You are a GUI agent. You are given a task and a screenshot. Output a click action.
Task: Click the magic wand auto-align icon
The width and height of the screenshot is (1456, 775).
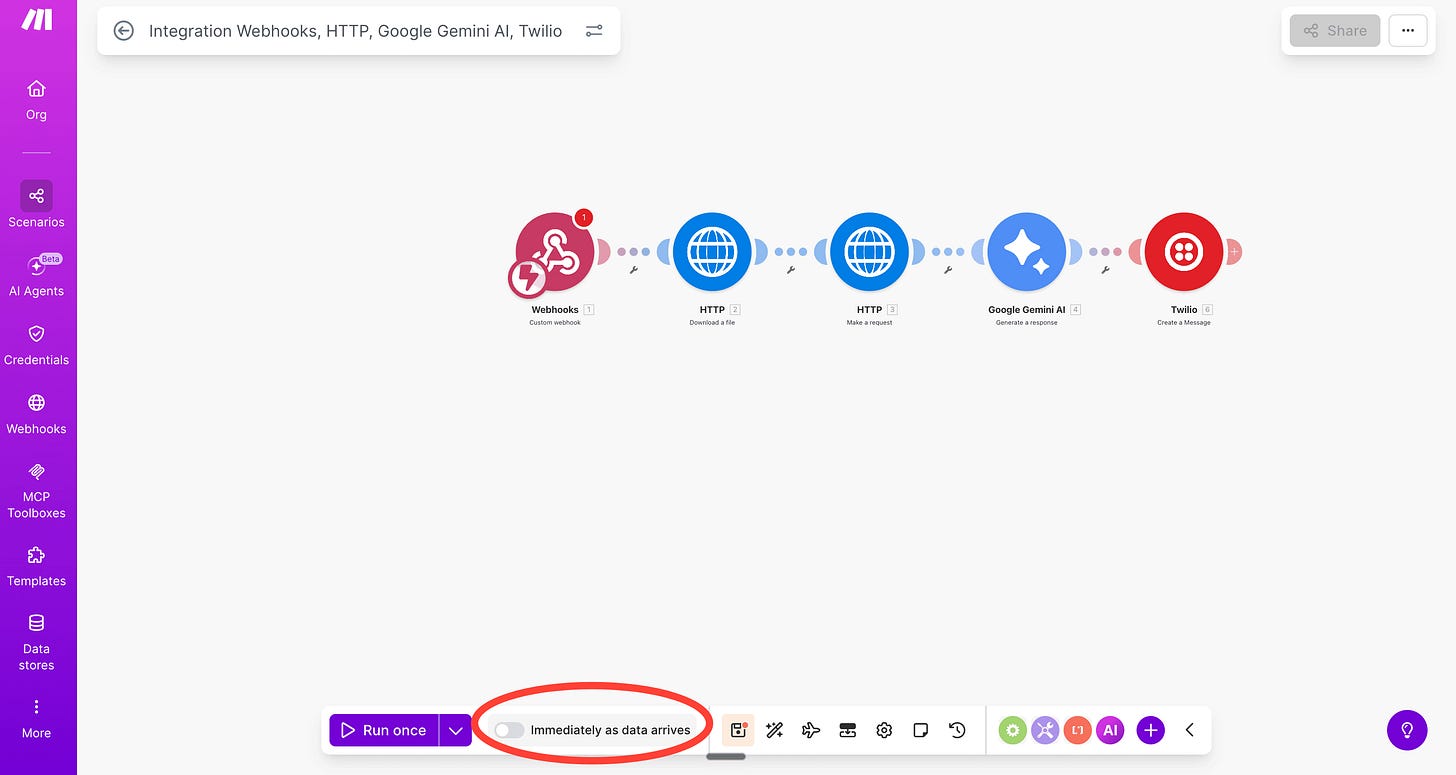click(774, 730)
